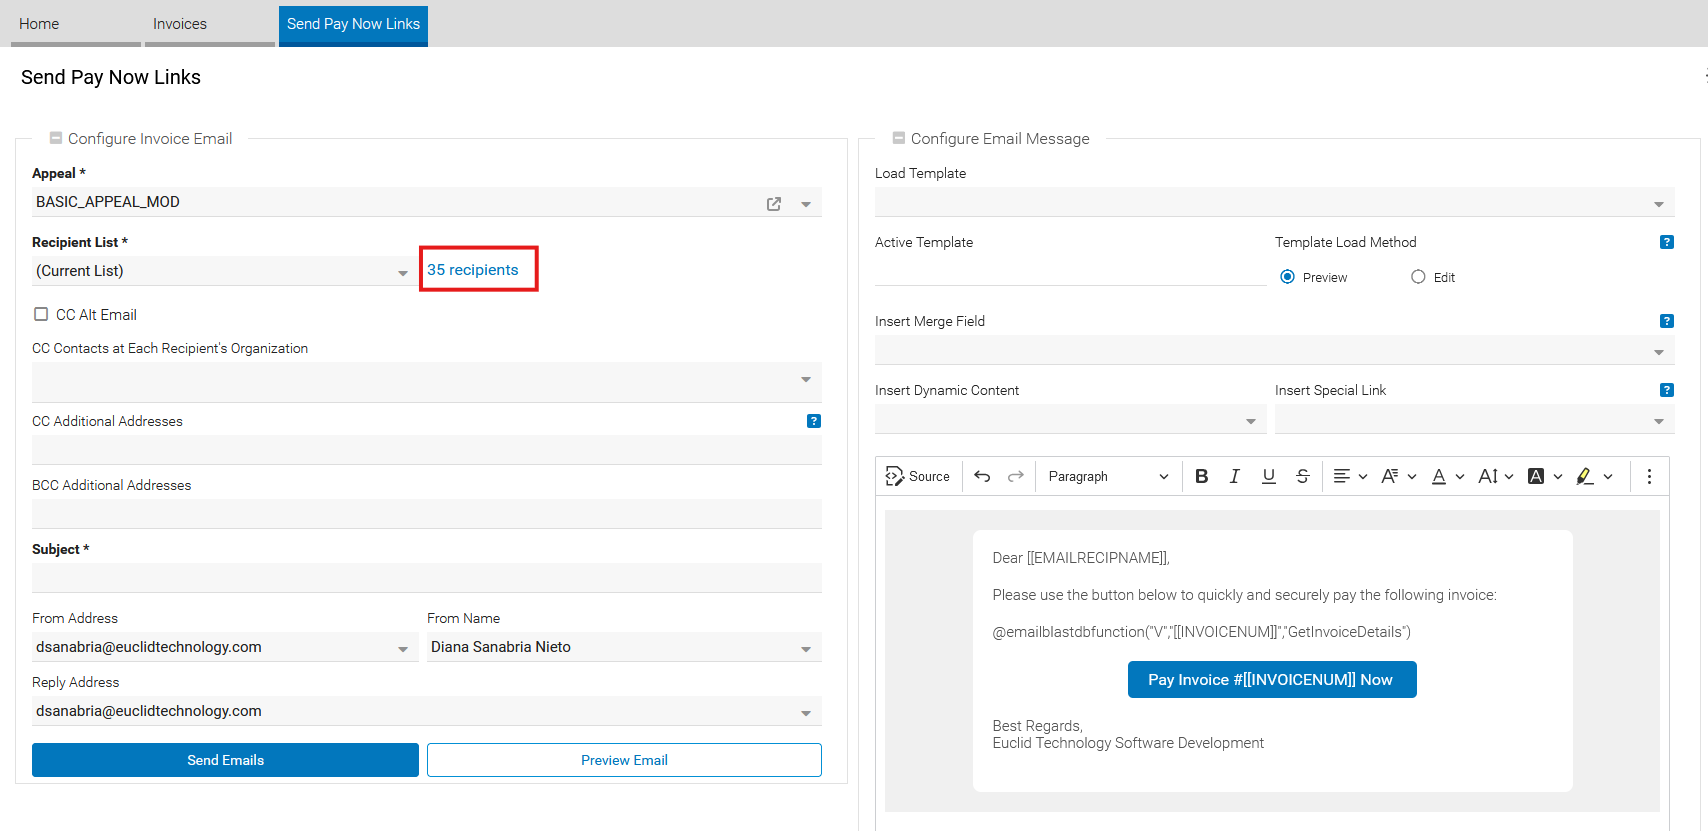Open help for CC Additional Addresses
This screenshot has height=831, width=1708.
[x=814, y=421]
